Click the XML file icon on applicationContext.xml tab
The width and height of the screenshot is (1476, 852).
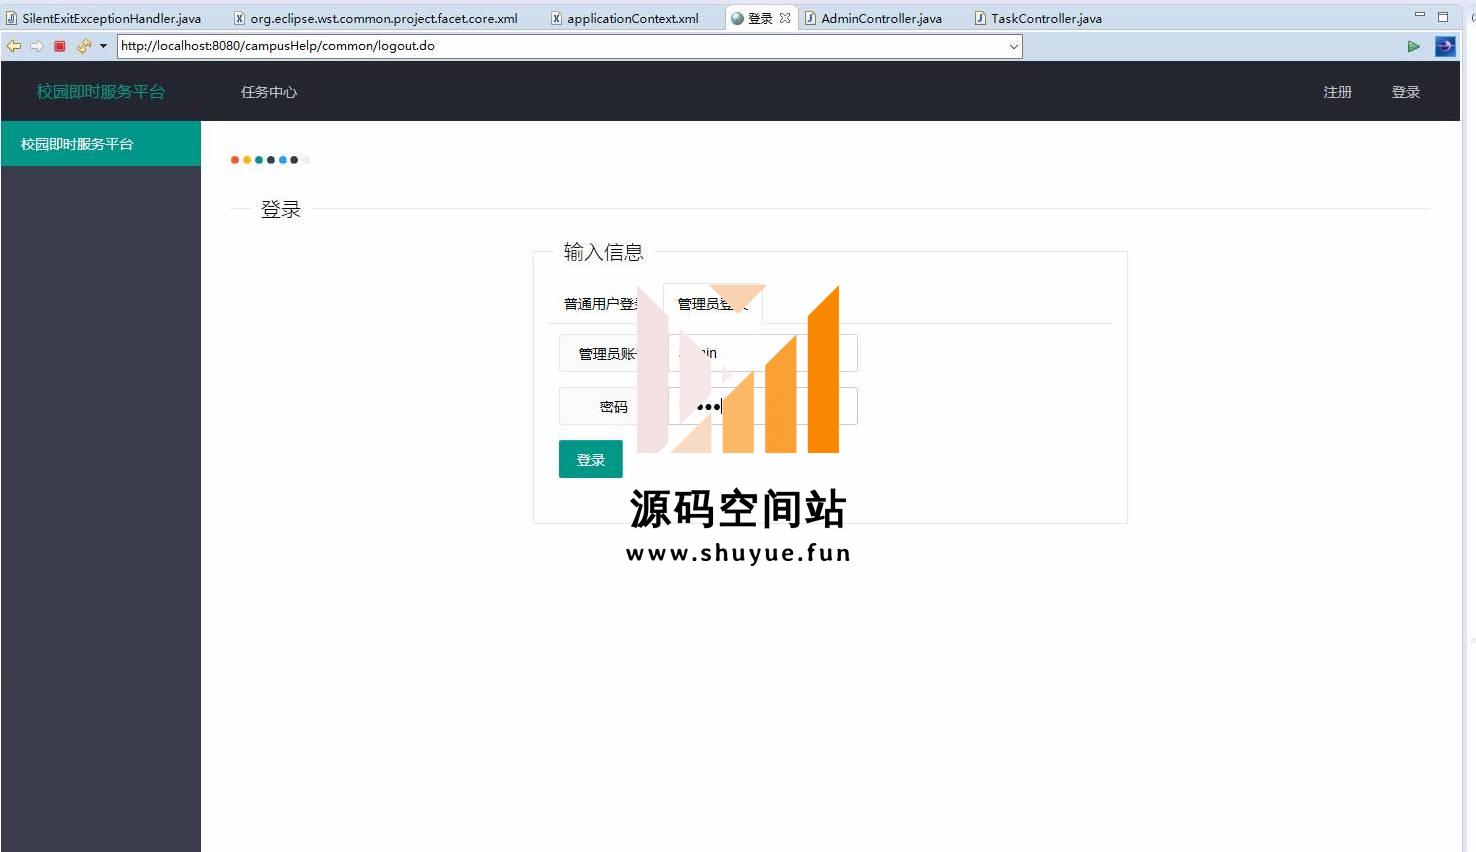556,18
